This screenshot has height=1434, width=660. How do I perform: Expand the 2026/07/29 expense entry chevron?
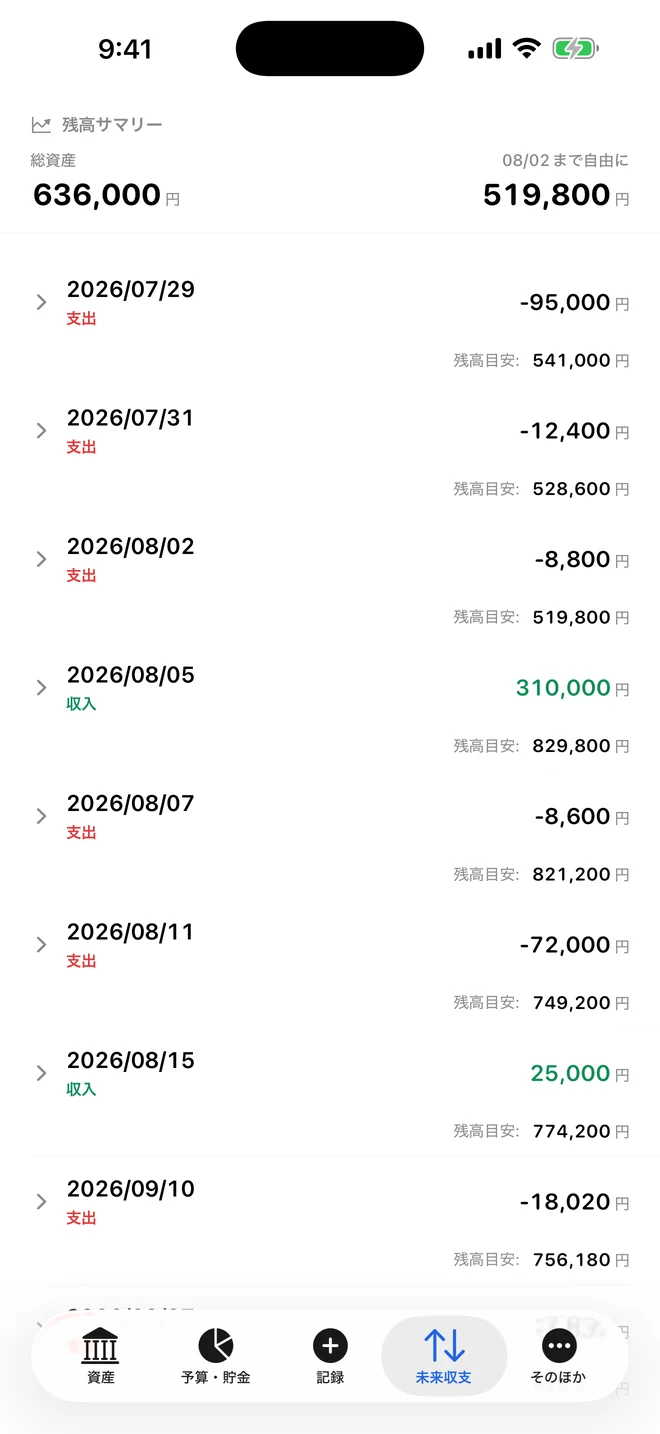click(x=41, y=302)
